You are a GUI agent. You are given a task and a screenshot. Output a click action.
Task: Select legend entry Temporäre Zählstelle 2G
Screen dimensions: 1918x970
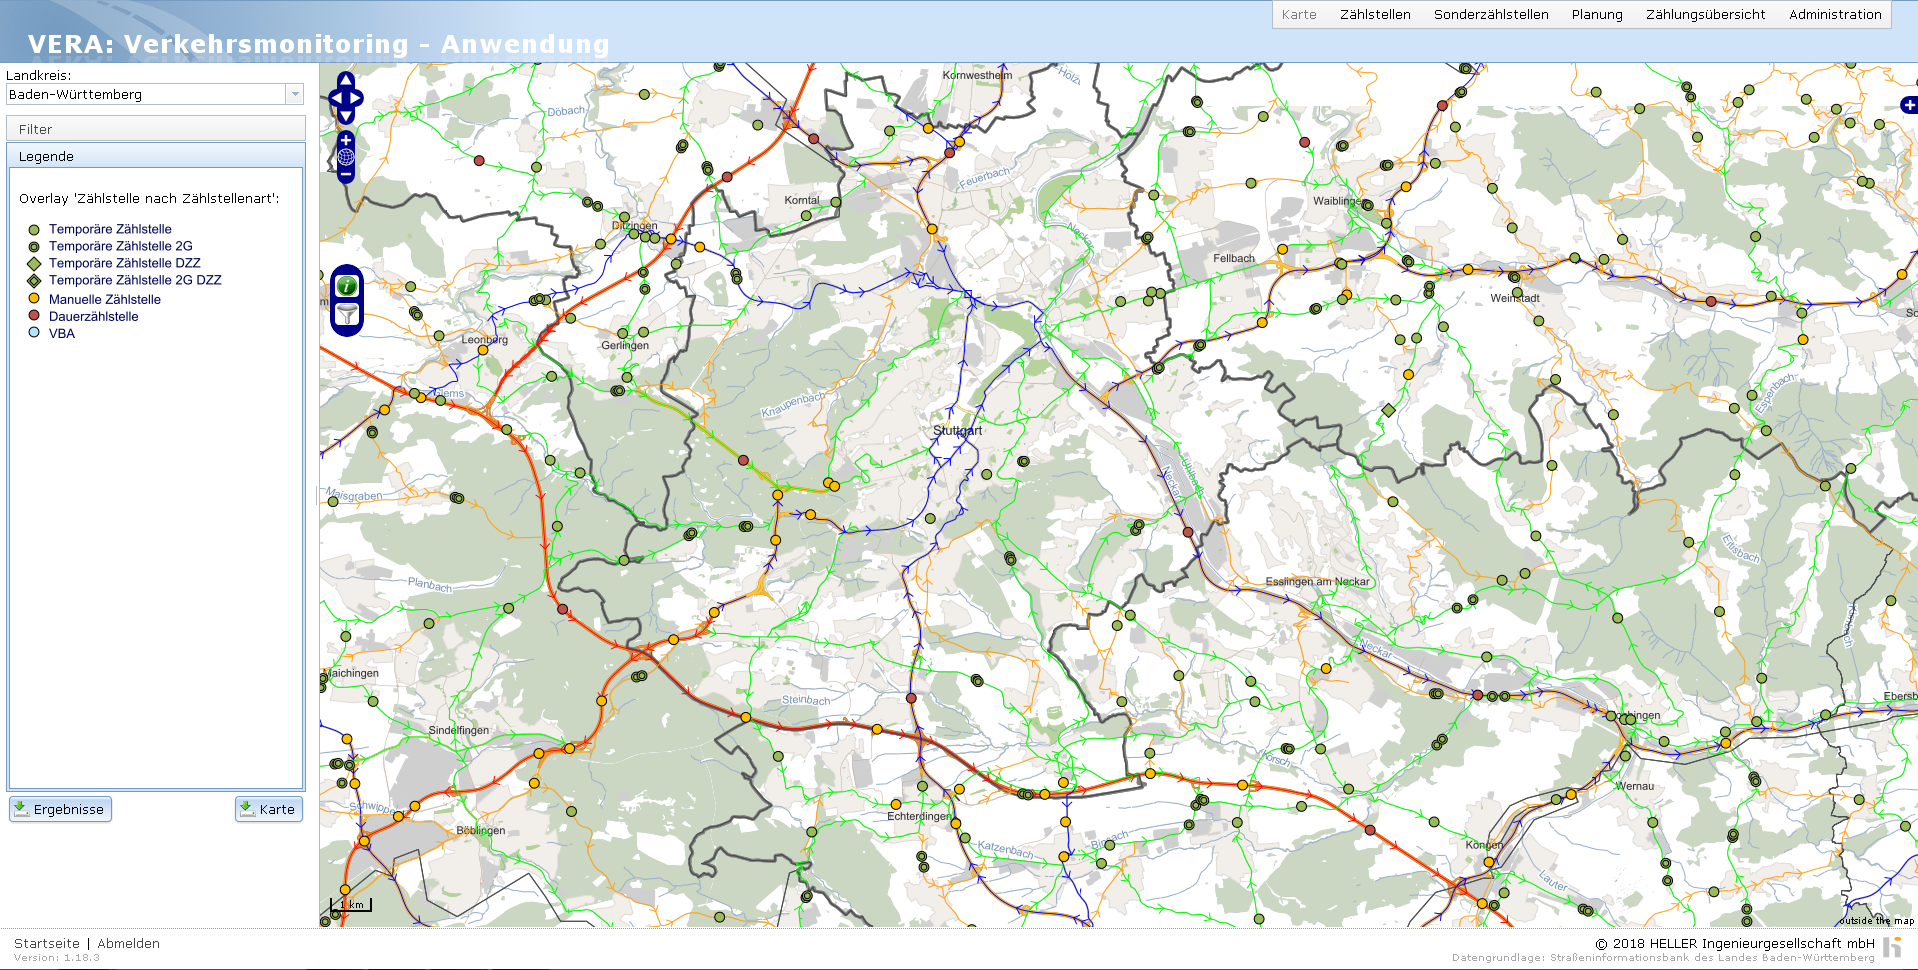pyautogui.click(x=120, y=246)
